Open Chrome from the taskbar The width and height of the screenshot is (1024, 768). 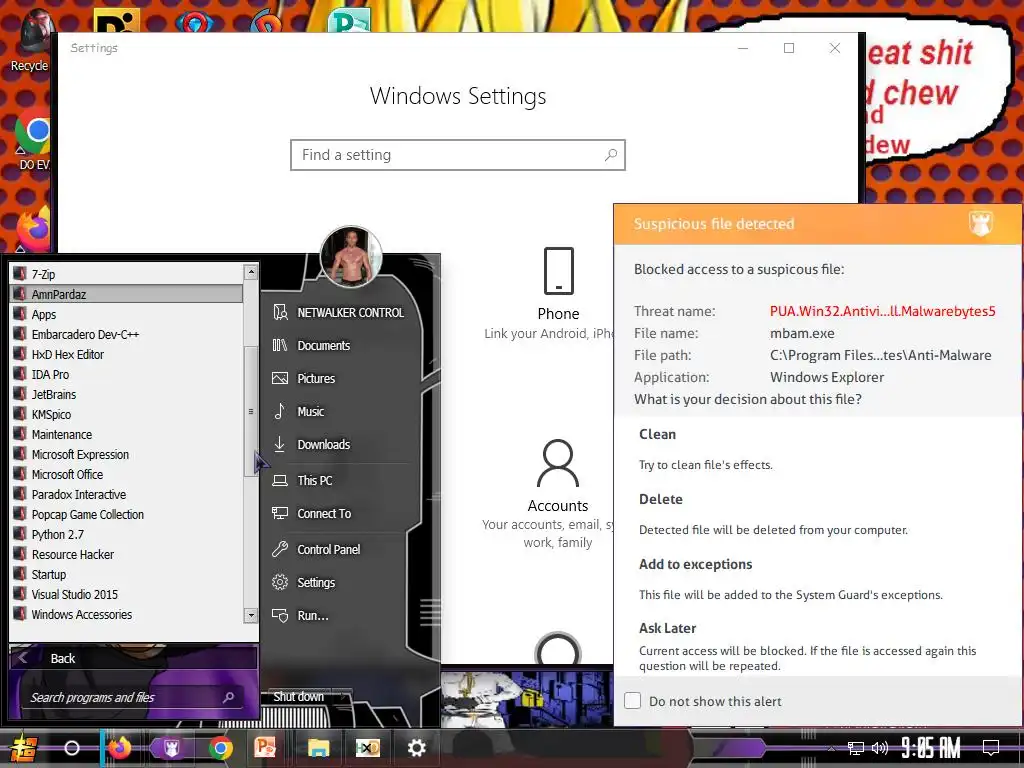pyautogui.click(x=221, y=748)
